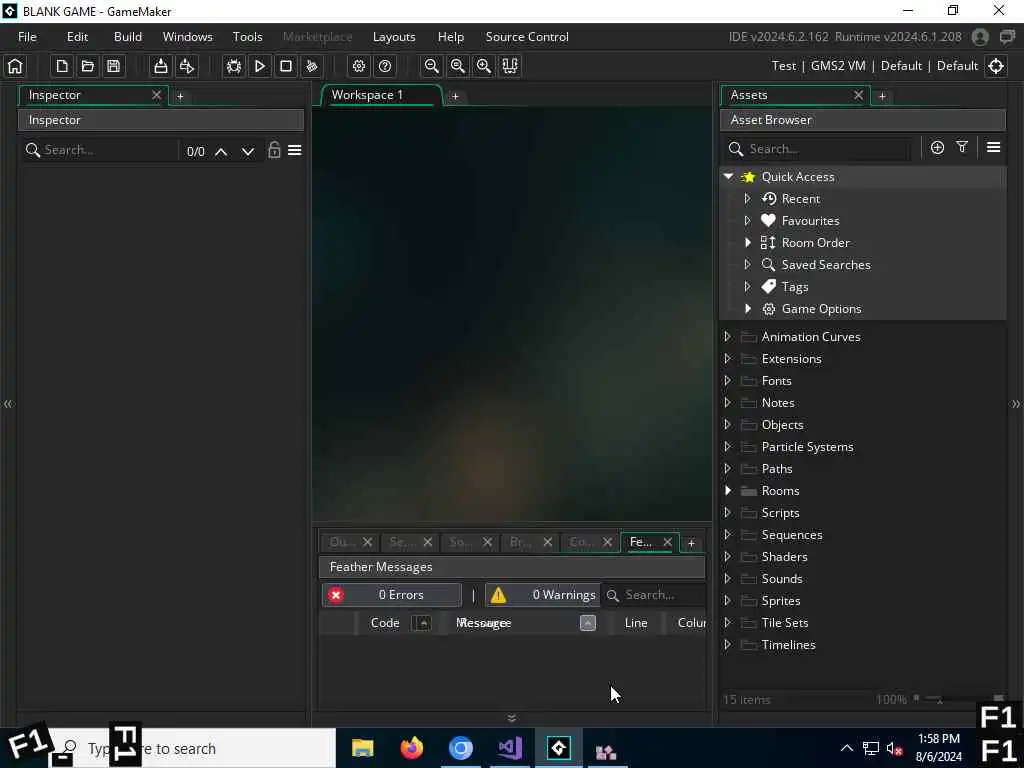Open target manager crosshair icon
Screen dimensions: 1024x768
click(x=996, y=66)
